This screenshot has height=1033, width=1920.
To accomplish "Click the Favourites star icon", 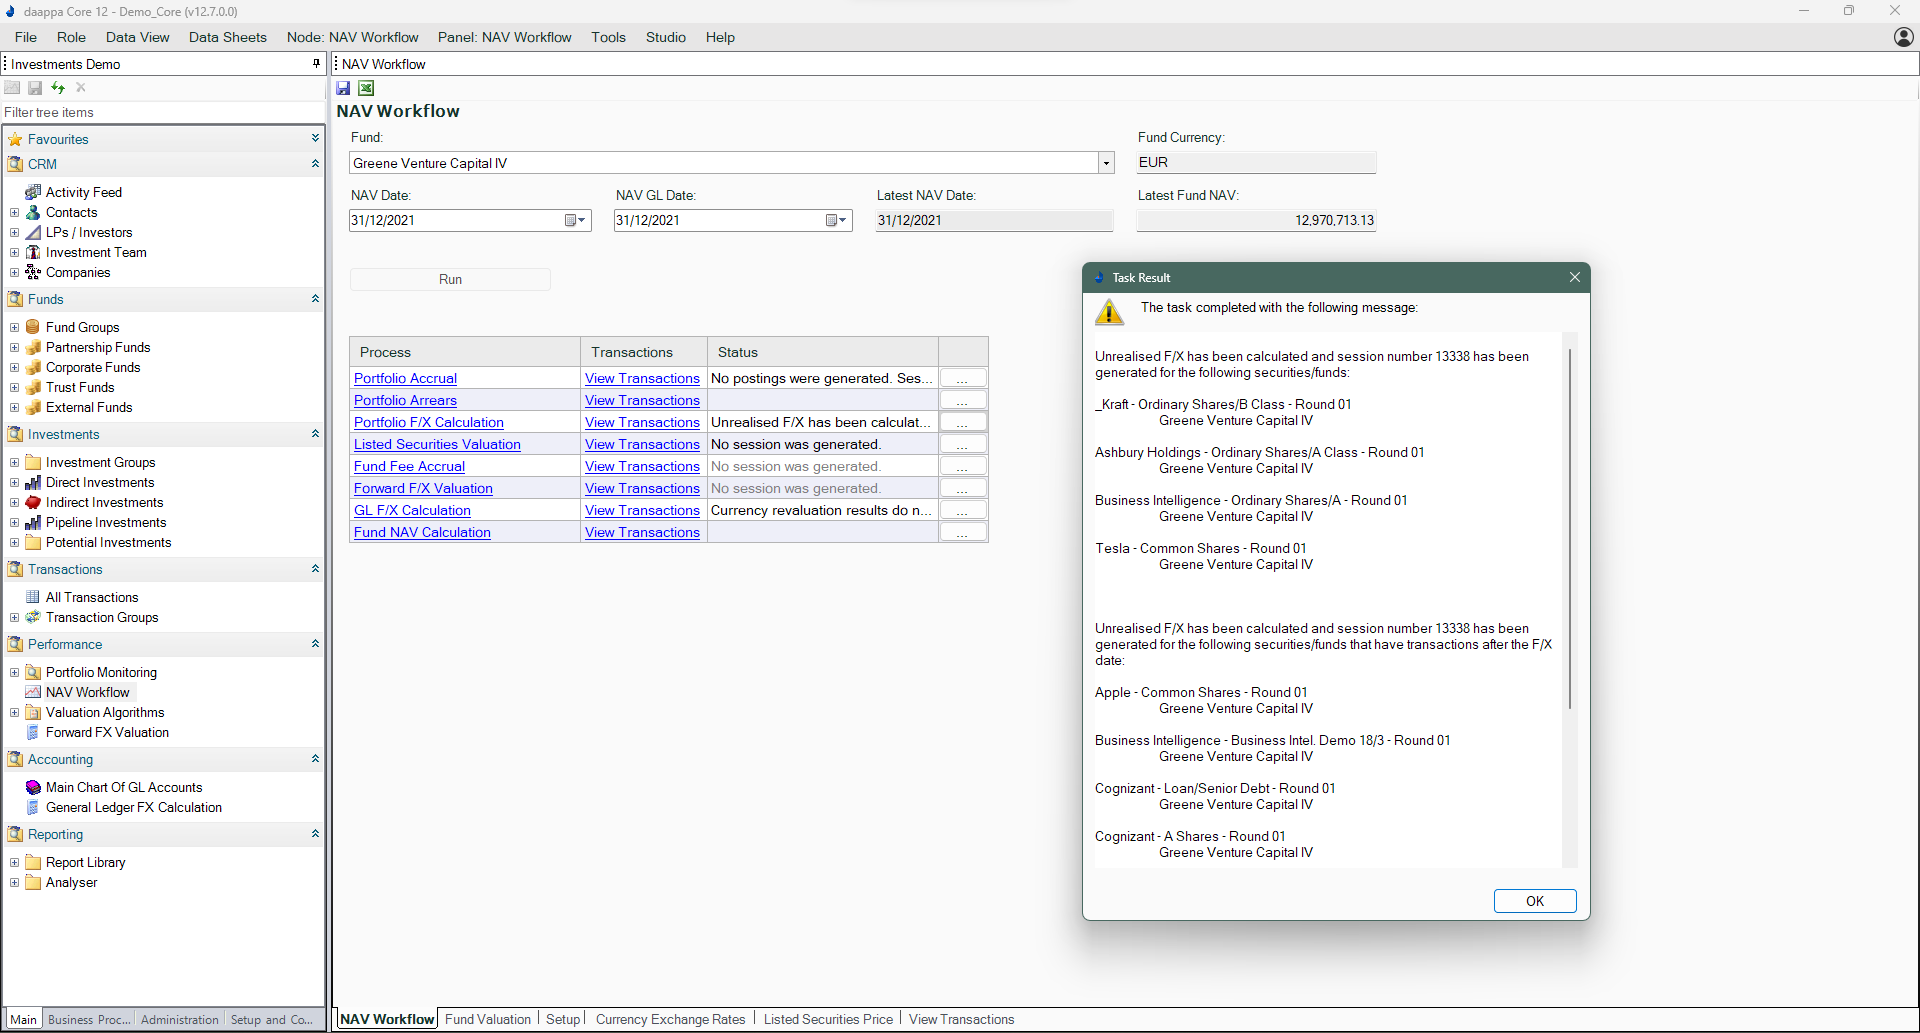I will (x=15, y=139).
